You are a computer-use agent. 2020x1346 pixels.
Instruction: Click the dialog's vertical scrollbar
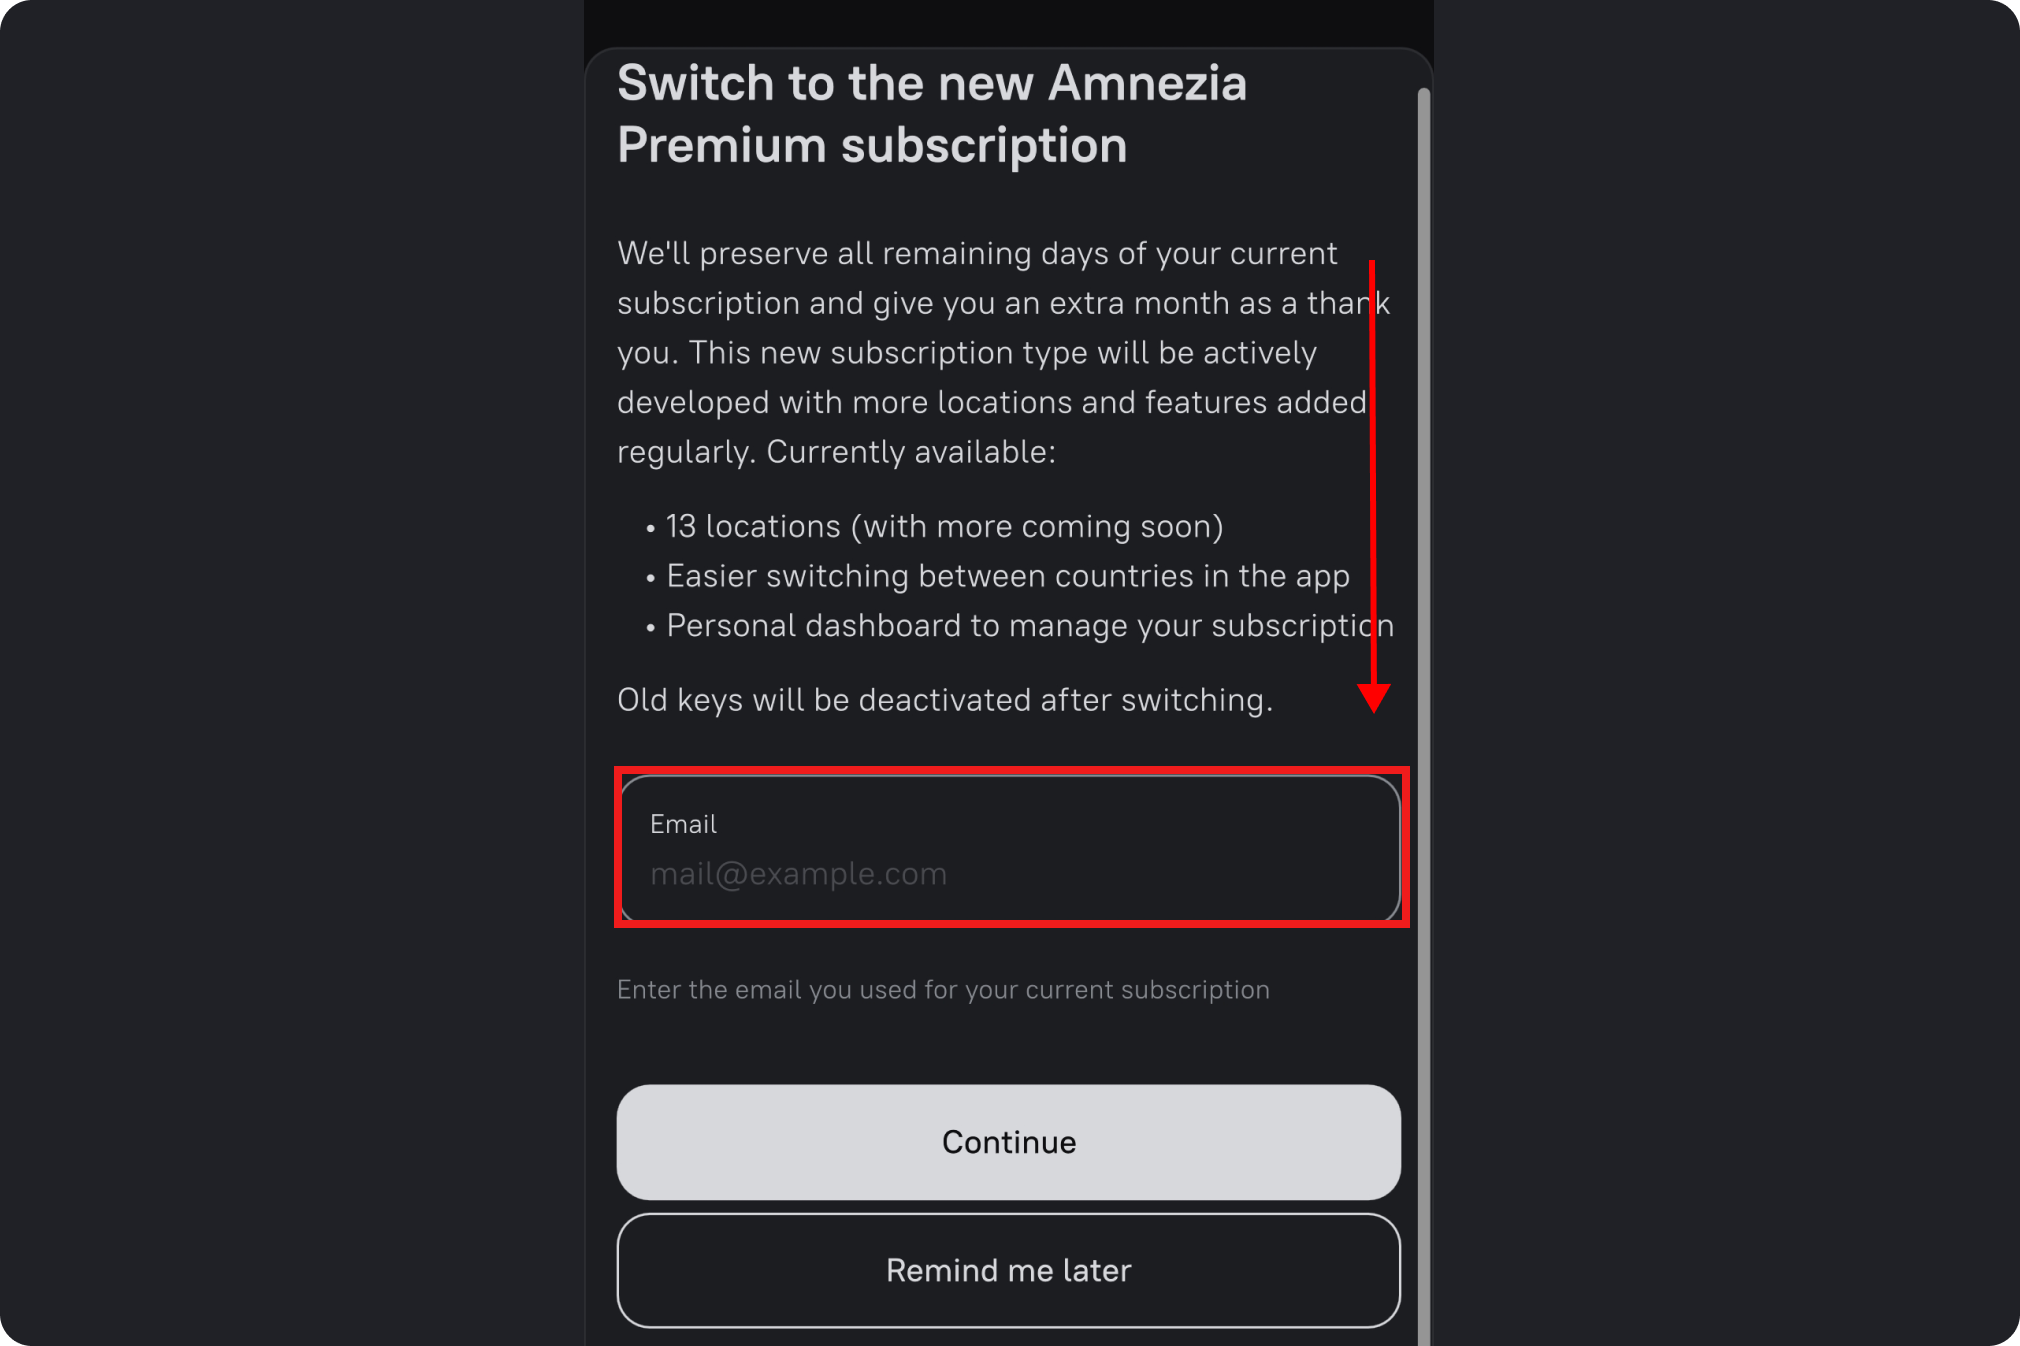tap(1424, 700)
